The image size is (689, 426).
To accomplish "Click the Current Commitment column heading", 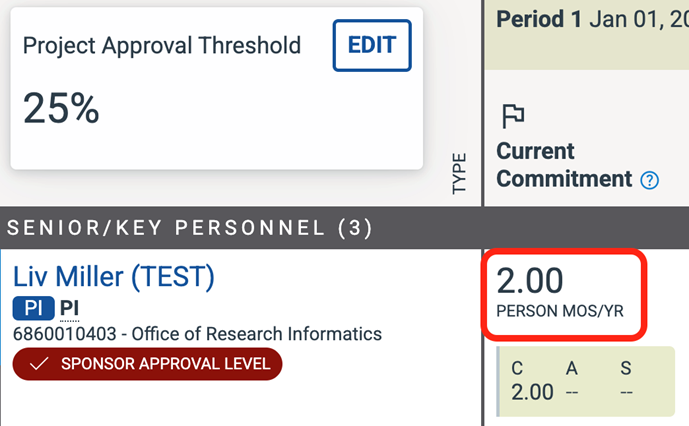I will point(564,165).
